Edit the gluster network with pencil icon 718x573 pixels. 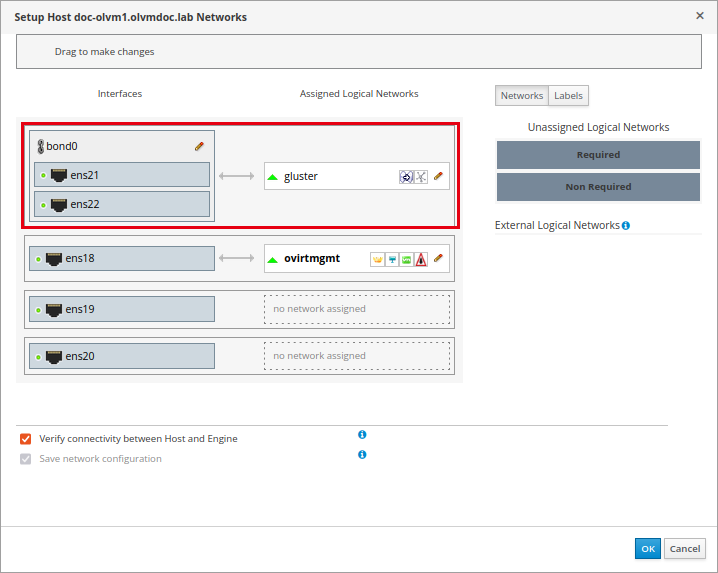pyautogui.click(x=438, y=176)
